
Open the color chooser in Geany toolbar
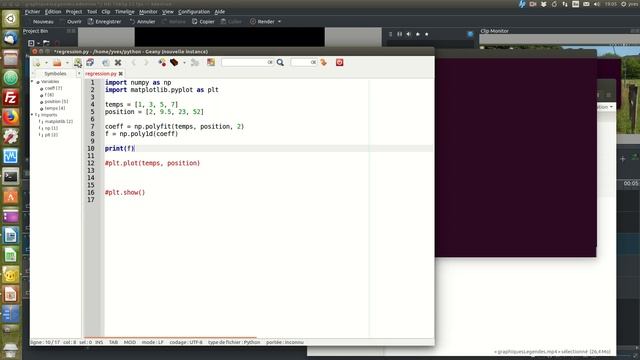pyautogui.click(x=211, y=62)
